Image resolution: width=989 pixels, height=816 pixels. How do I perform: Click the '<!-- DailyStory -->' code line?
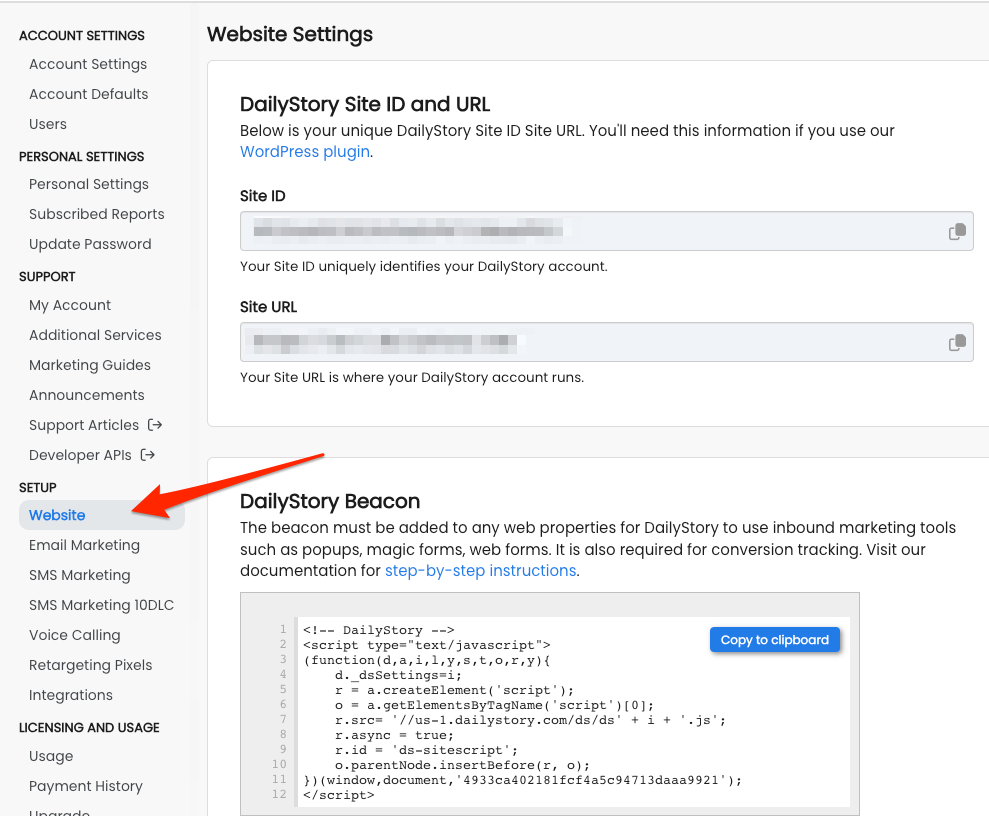[x=378, y=630]
